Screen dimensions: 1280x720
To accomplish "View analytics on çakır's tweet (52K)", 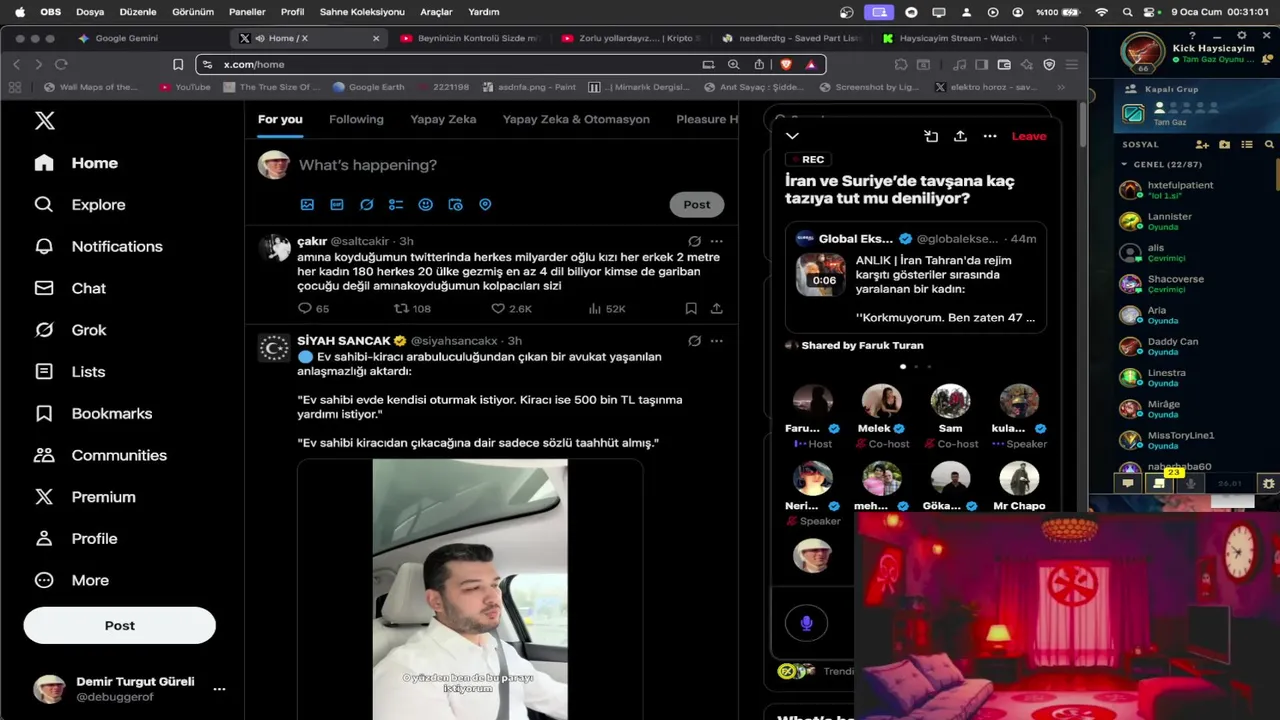I will [x=606, y=309].
